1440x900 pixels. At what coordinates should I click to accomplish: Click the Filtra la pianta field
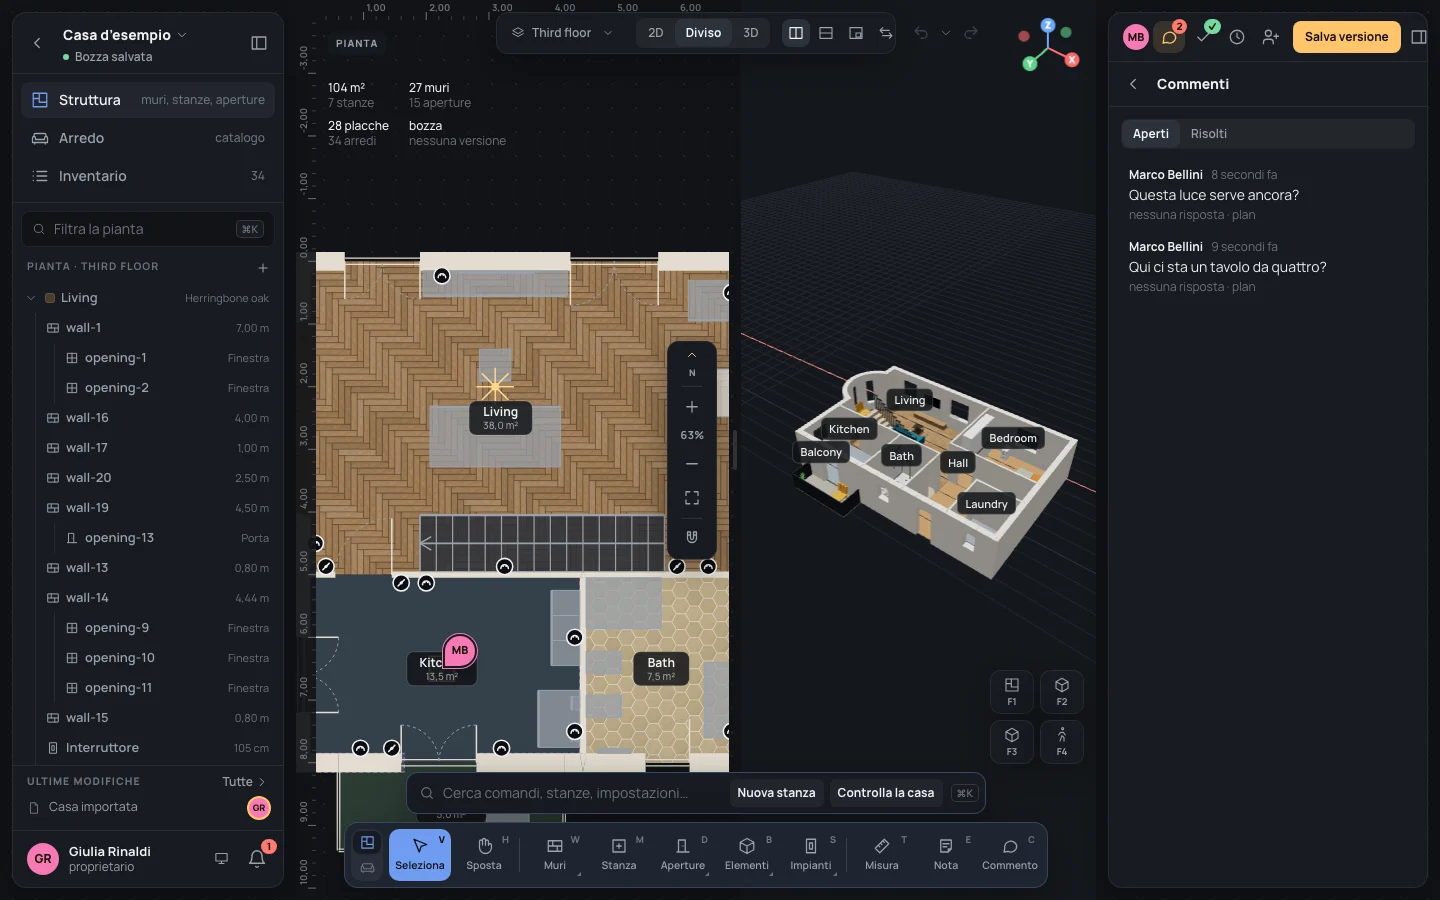pyautogui.click(x=148, y=229)
